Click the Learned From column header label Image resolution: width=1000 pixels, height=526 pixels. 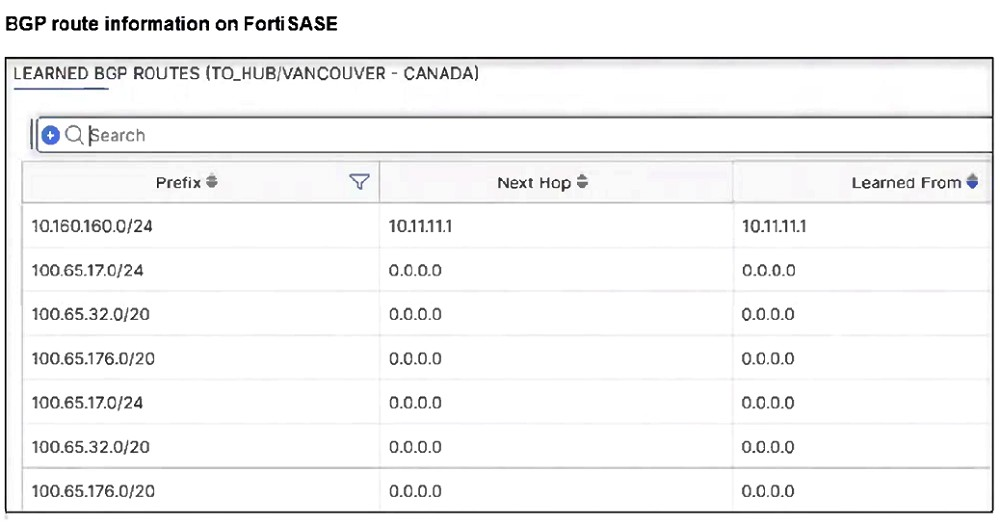click(x=904, y=183)
